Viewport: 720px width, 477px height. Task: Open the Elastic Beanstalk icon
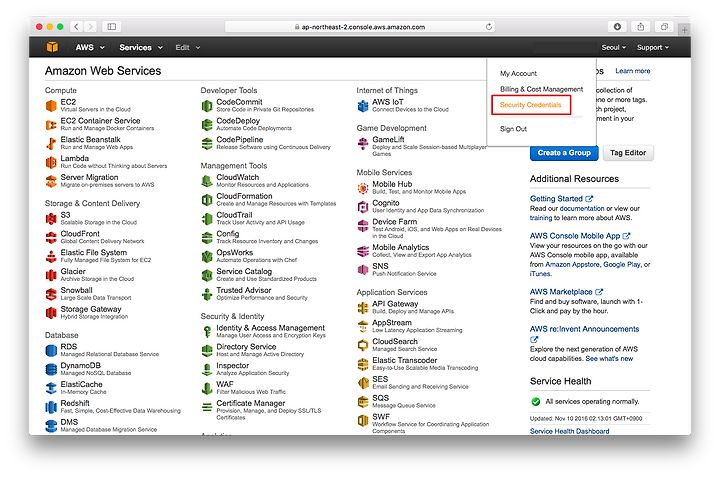[x=51, y=143]
